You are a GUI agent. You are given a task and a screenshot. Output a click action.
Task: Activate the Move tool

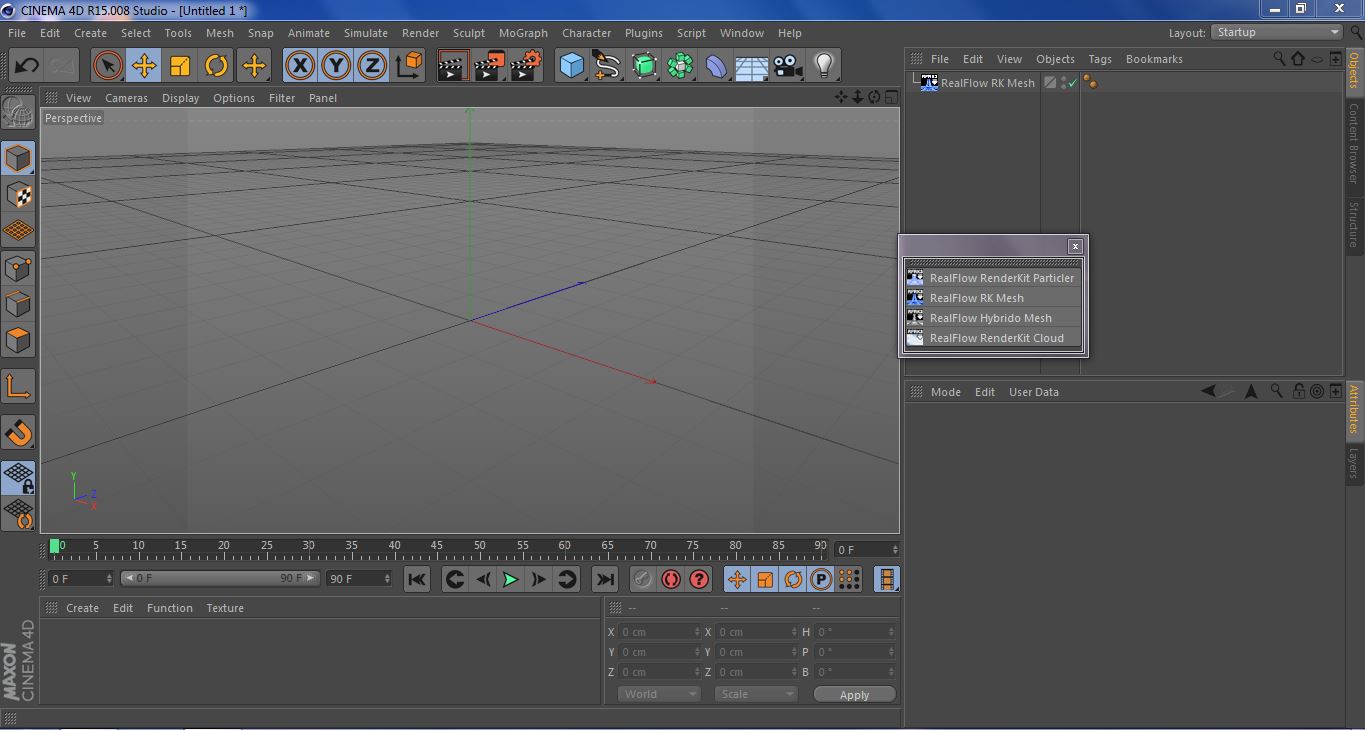[x=144, y=66]
